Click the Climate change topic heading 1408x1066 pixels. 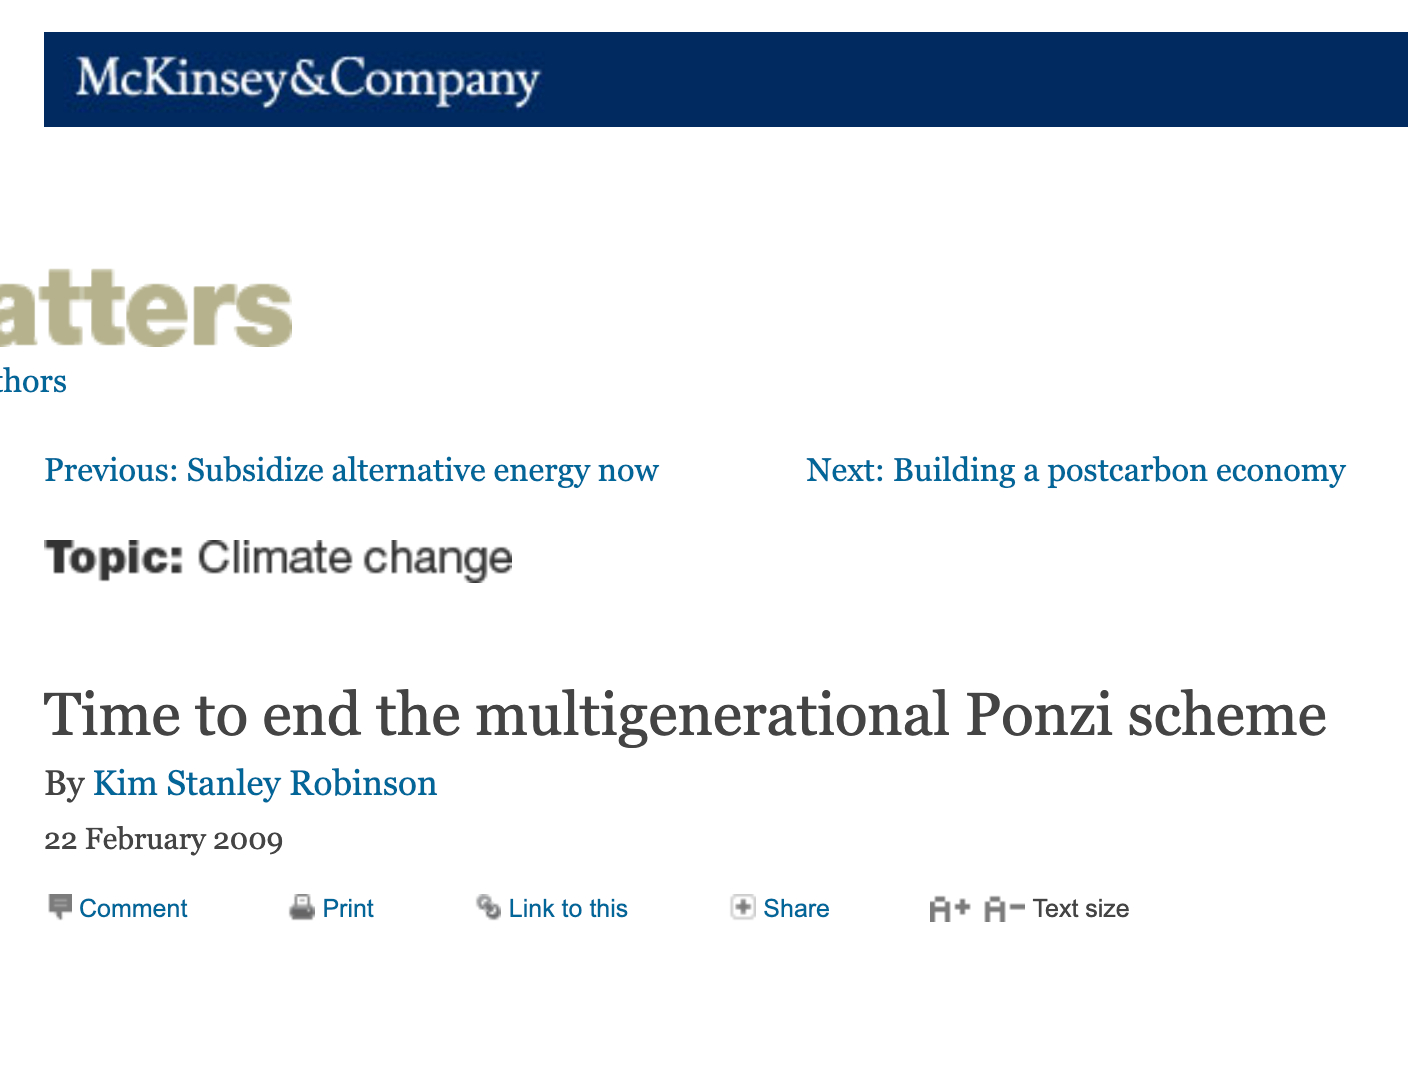[x=278, y=558]
